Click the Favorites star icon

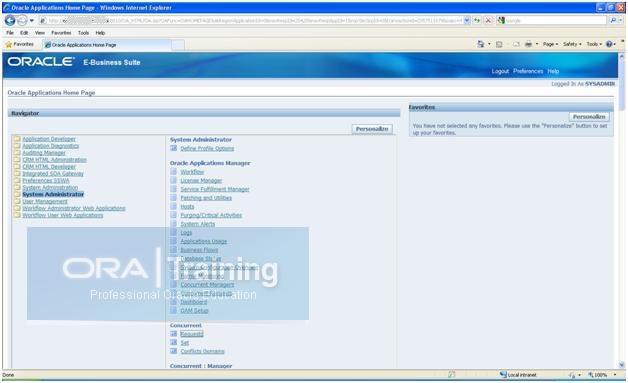tap(9, 44)
